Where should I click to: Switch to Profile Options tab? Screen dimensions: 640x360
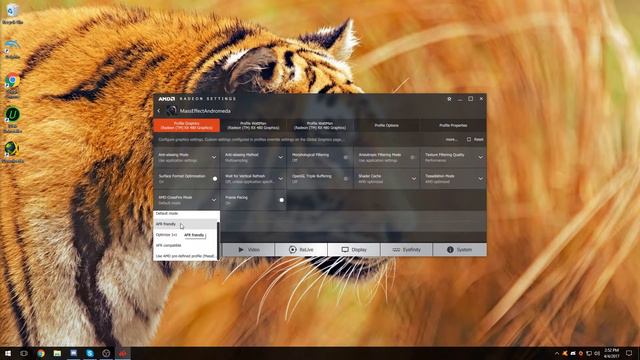click(387, 126)
